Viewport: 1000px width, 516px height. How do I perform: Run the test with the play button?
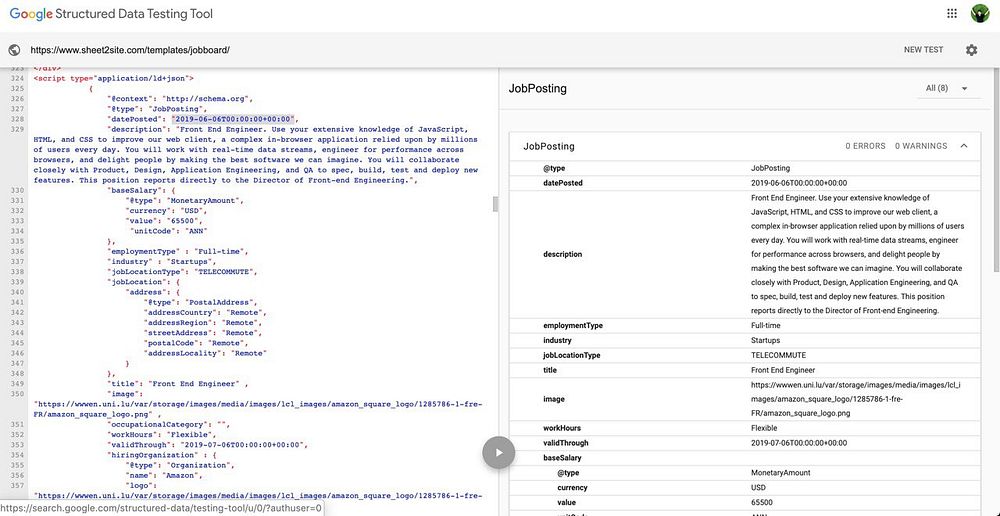(499, 453)
